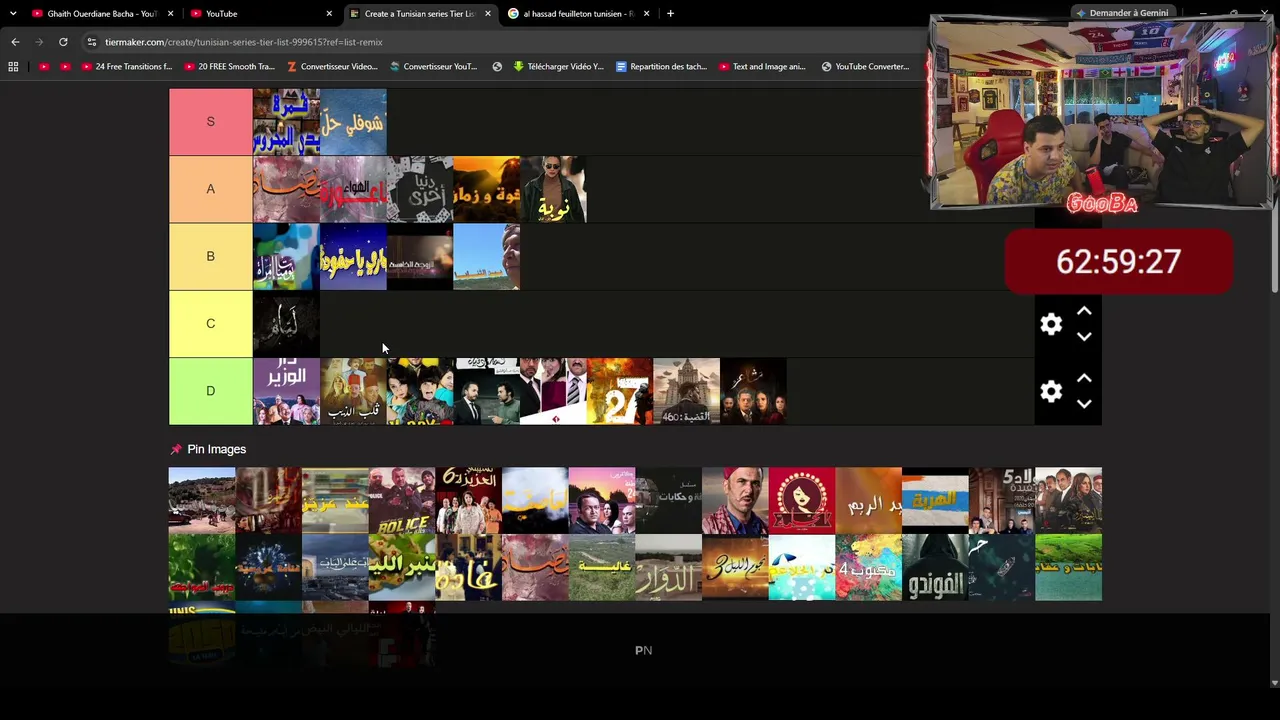Screen dimensions: 1280x720
Task: Move tier C row down
Action: [x=1084, y=337]
